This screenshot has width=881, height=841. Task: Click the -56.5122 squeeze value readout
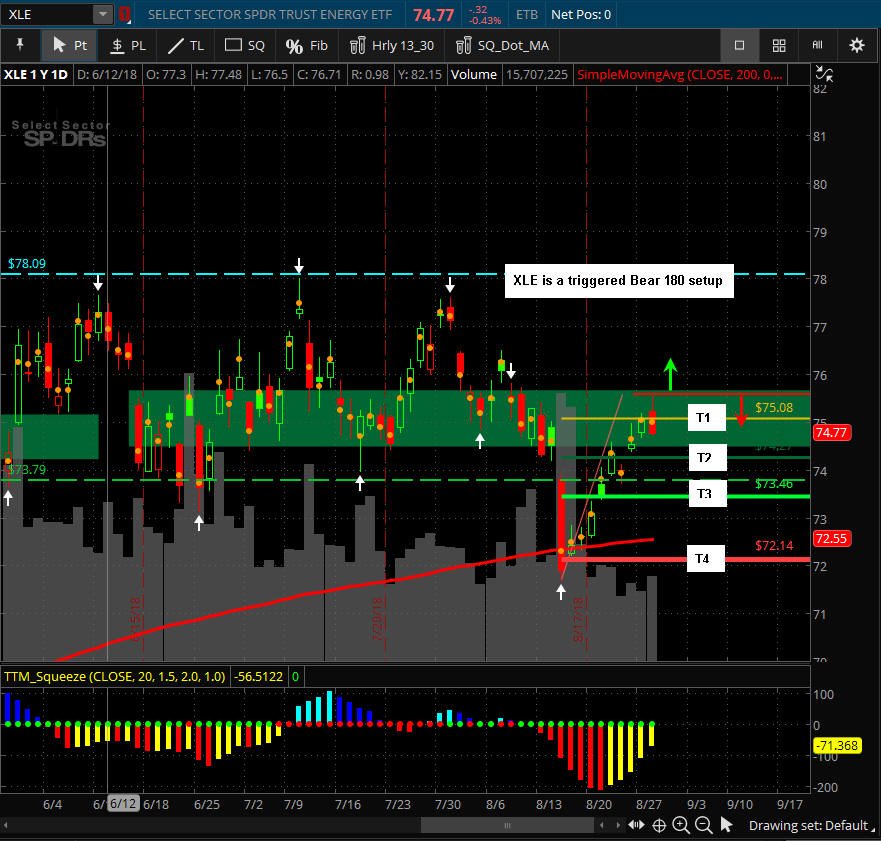[x=258, y=676]
